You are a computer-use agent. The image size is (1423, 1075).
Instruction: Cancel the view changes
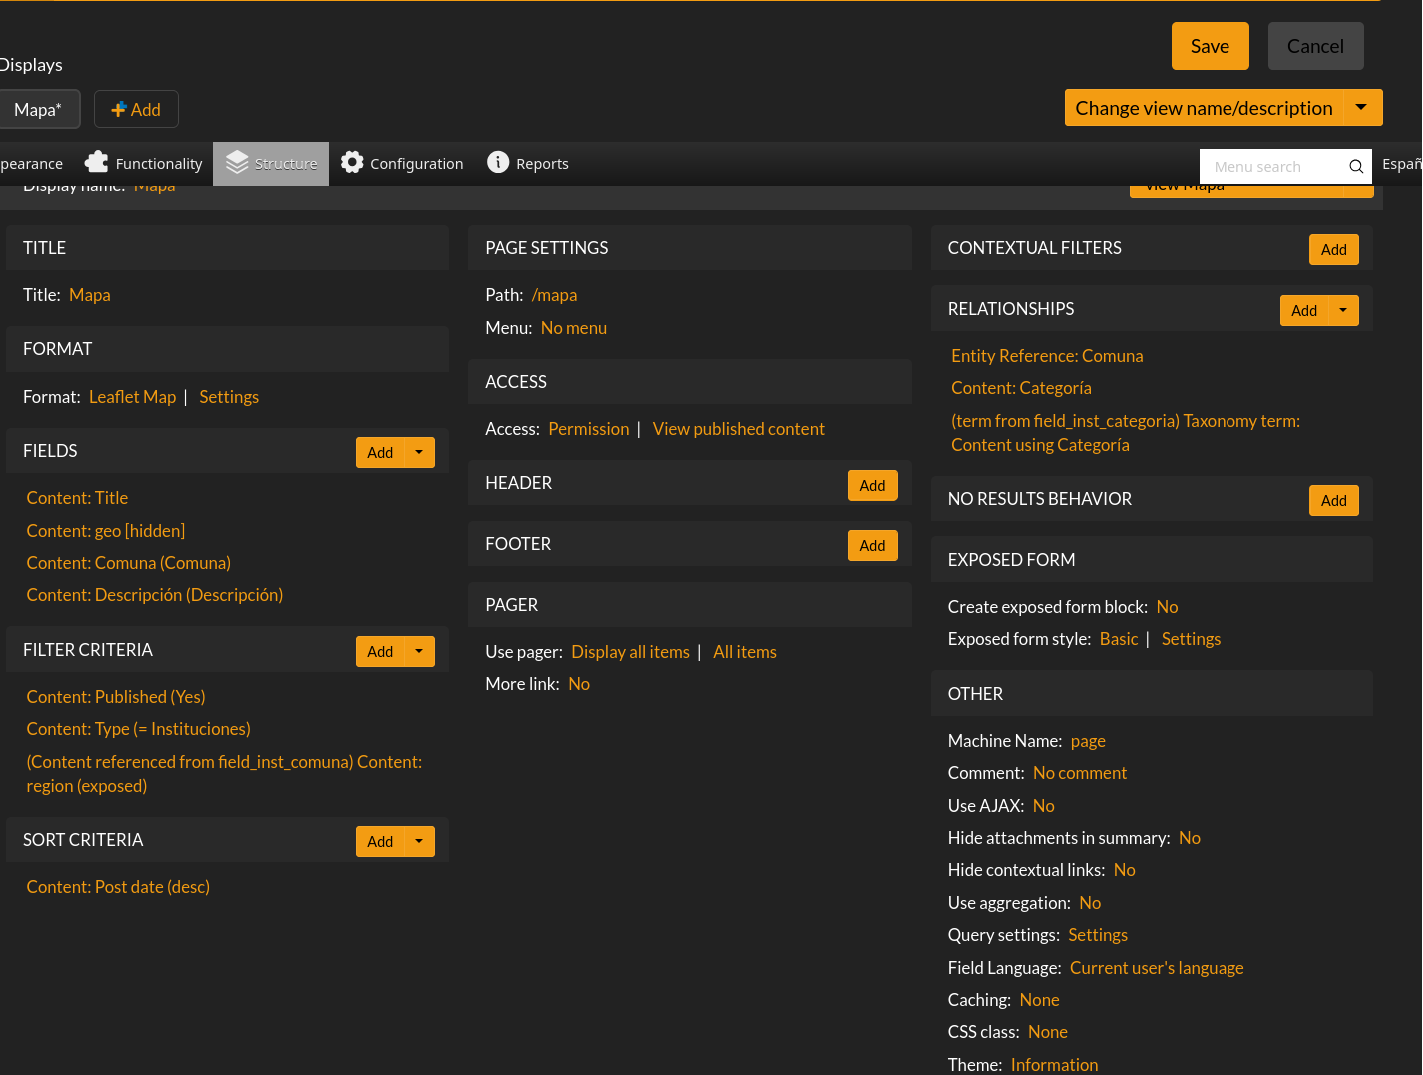point(1314,46)
